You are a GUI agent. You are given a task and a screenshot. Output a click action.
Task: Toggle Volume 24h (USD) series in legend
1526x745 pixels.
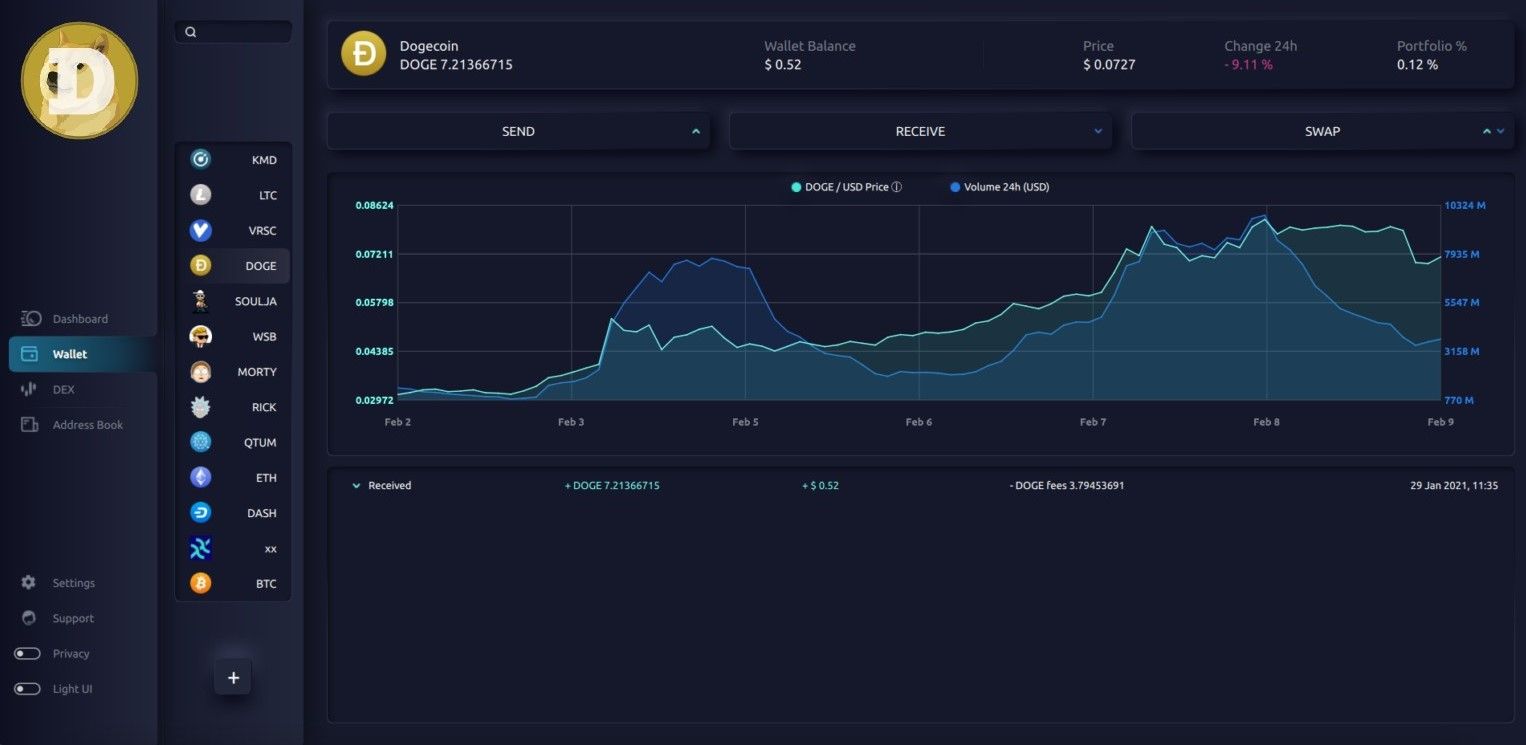(1000, 187)
